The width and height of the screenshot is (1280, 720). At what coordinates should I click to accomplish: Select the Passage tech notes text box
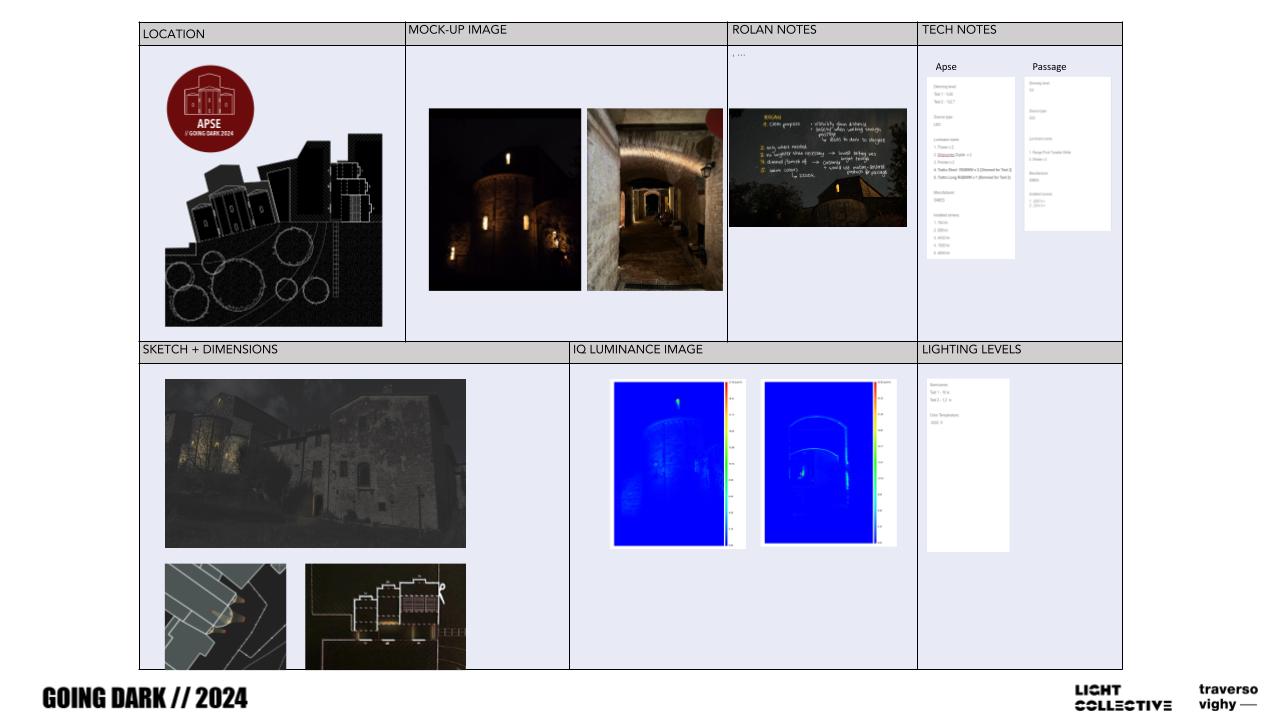(1067, 154)
